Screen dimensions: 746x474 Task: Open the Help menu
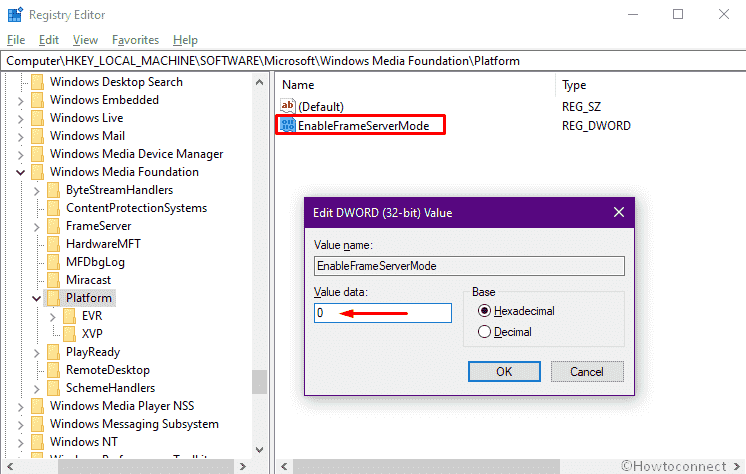pos(185,40)
